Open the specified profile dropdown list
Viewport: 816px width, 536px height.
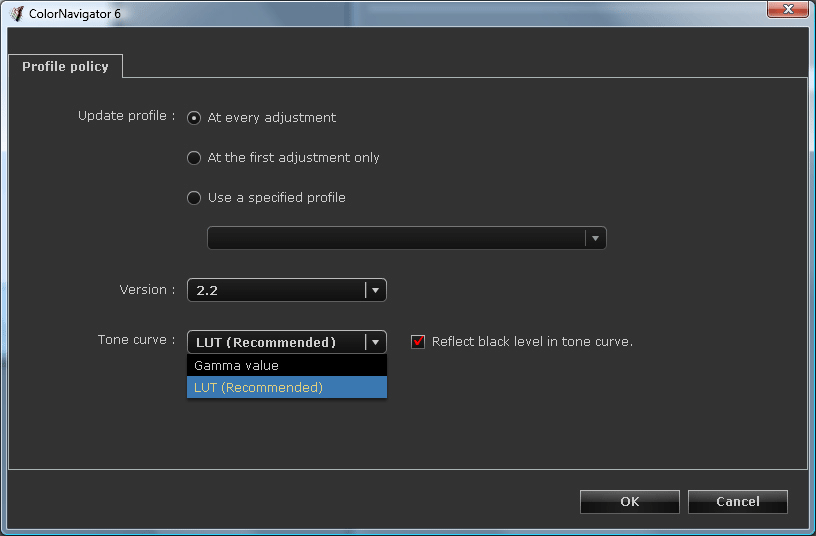click(406, 238)
